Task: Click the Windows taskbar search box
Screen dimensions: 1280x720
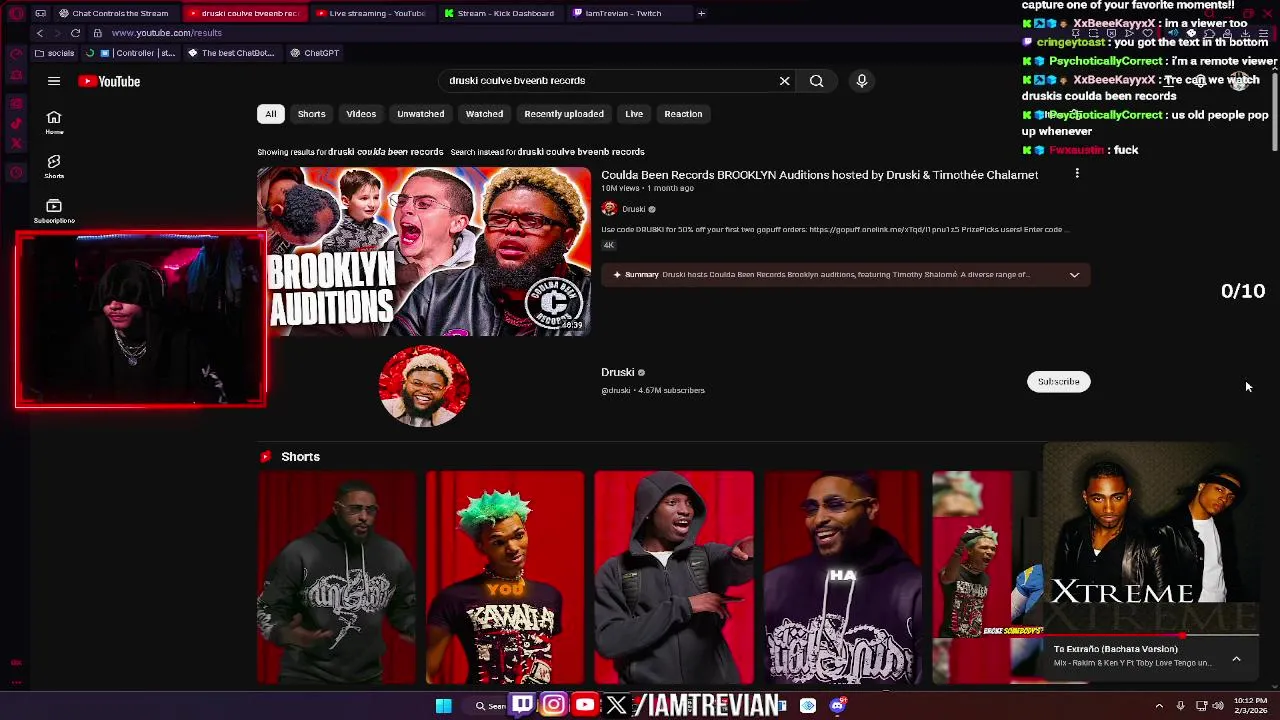Action: point(492,706)
